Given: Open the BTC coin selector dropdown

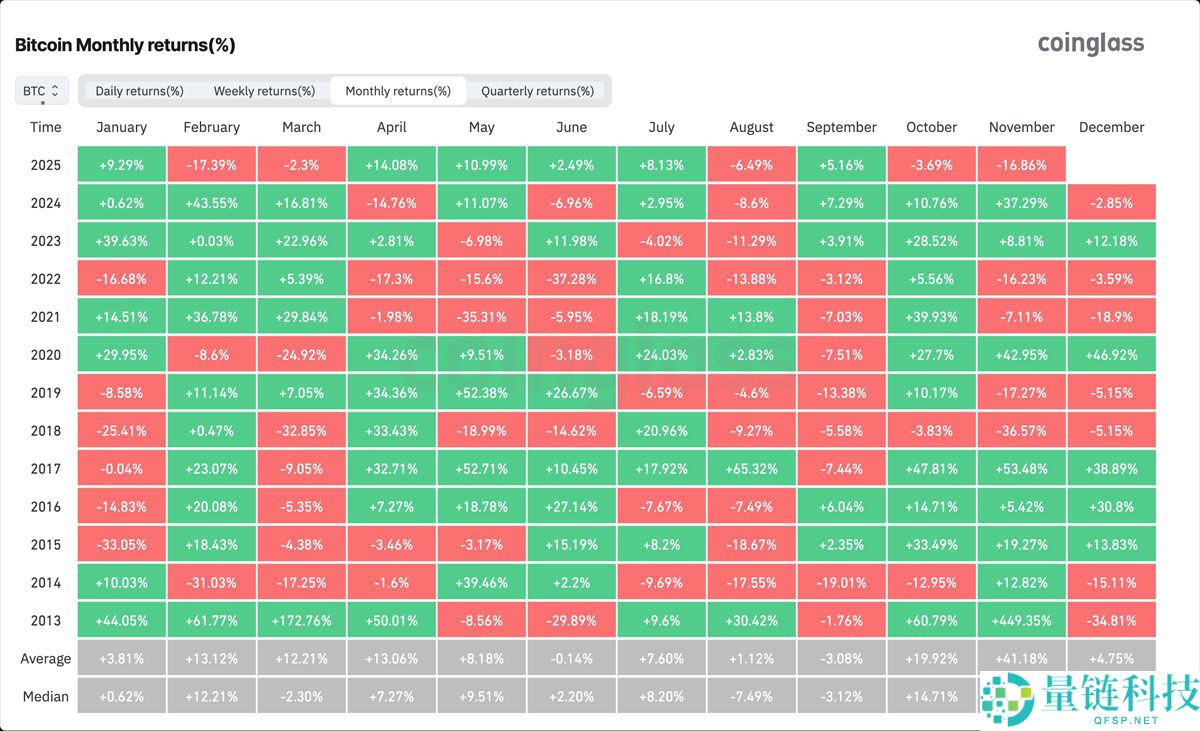Looking at the screenshot, I should [42, 91].
